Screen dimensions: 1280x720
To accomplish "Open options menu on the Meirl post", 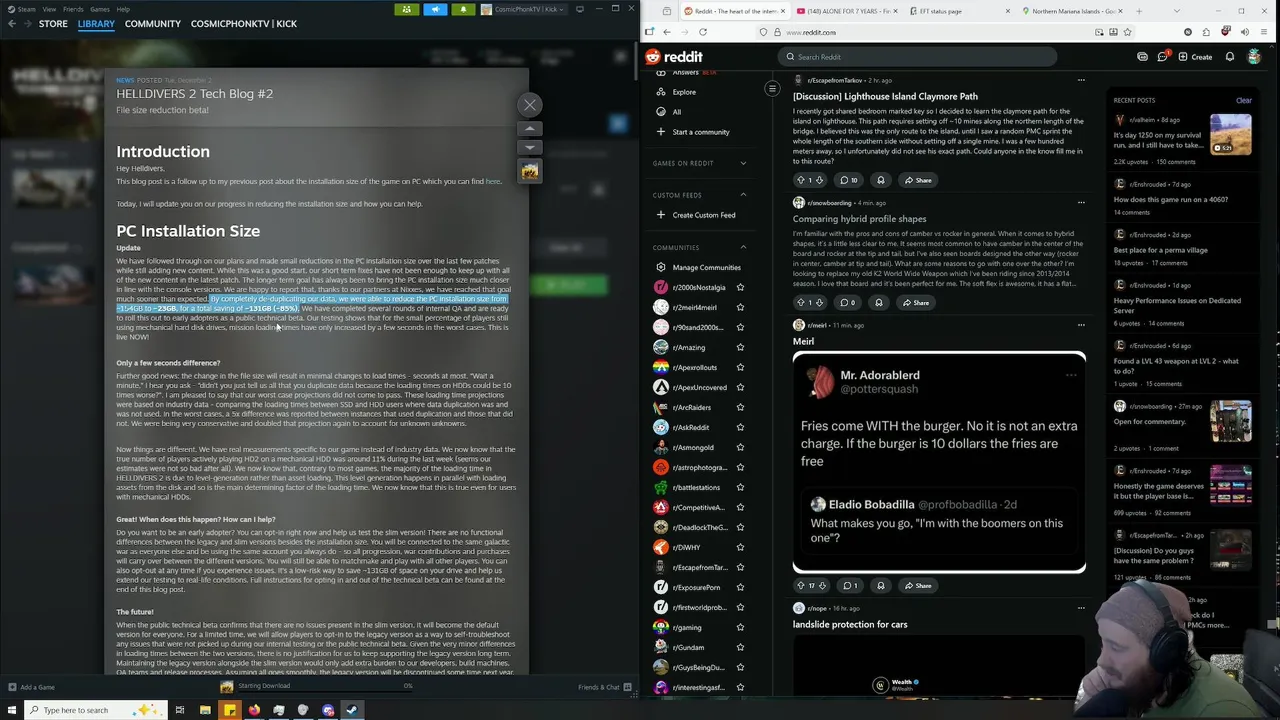I will (x=1081, y=325).
